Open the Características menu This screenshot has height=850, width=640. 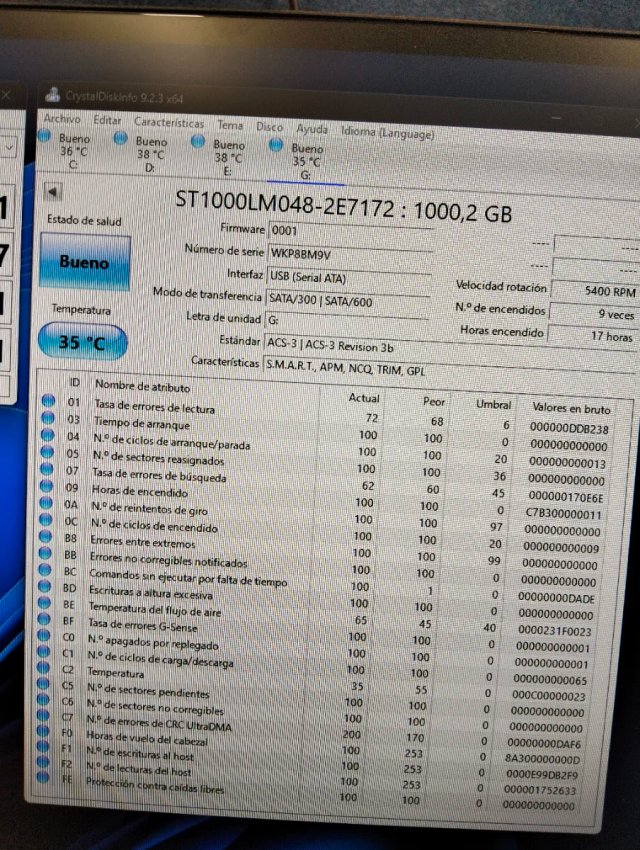pyautogui.click(x=169, y=123)
